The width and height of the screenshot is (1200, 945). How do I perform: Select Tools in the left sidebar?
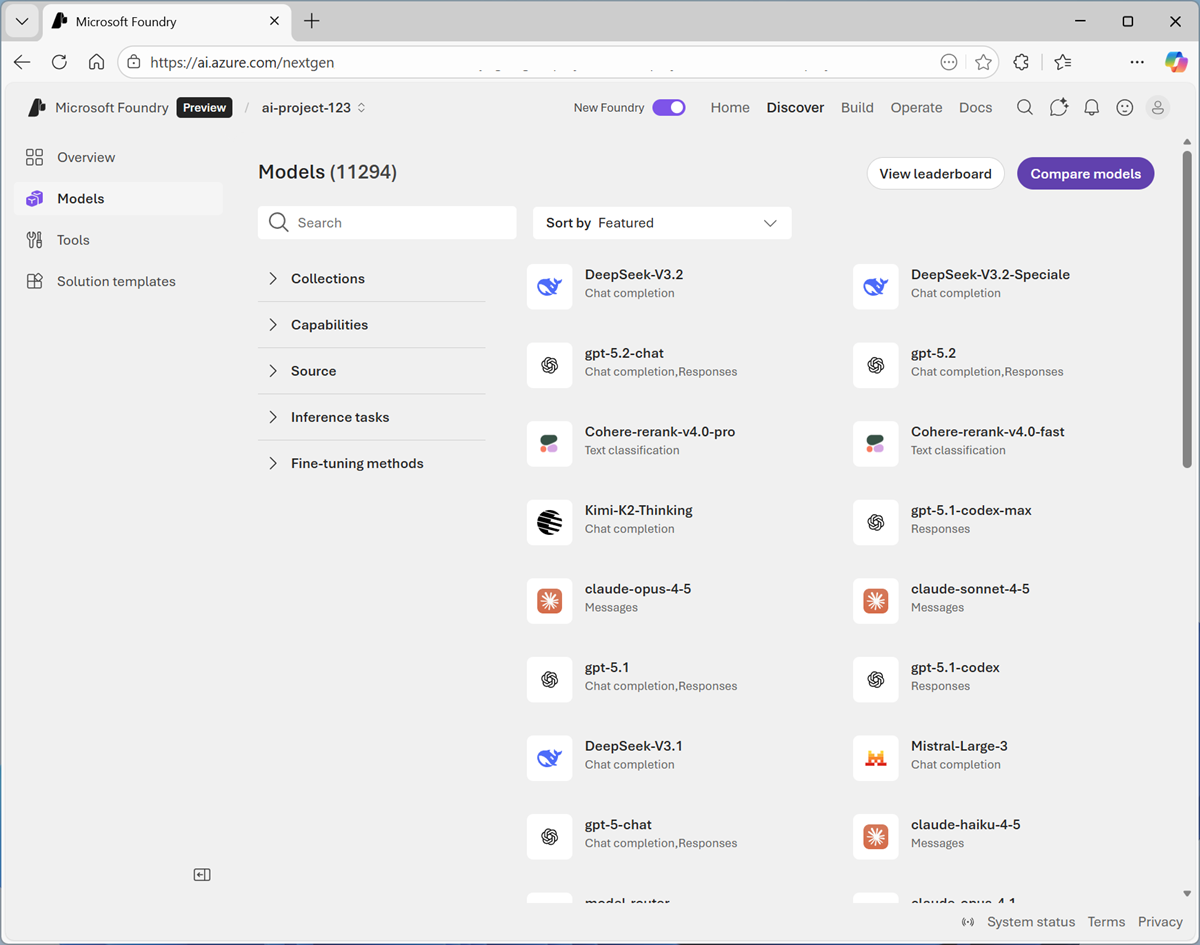73,240
